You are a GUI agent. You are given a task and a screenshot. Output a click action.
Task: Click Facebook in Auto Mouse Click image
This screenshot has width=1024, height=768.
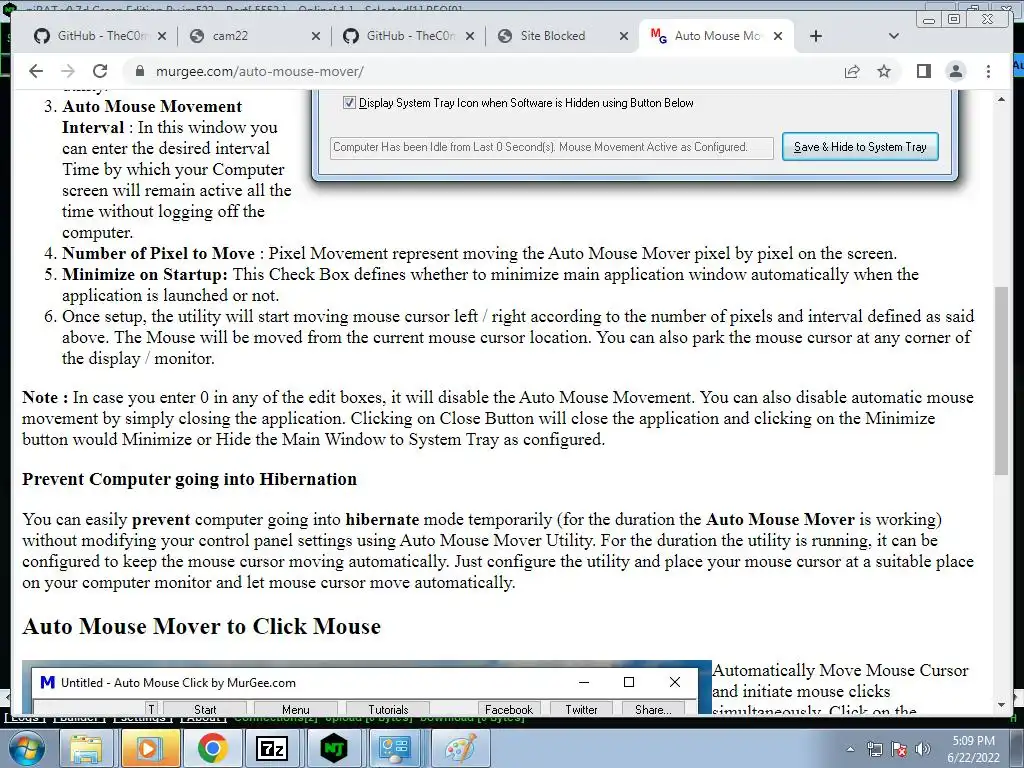[x=509, y=709]
